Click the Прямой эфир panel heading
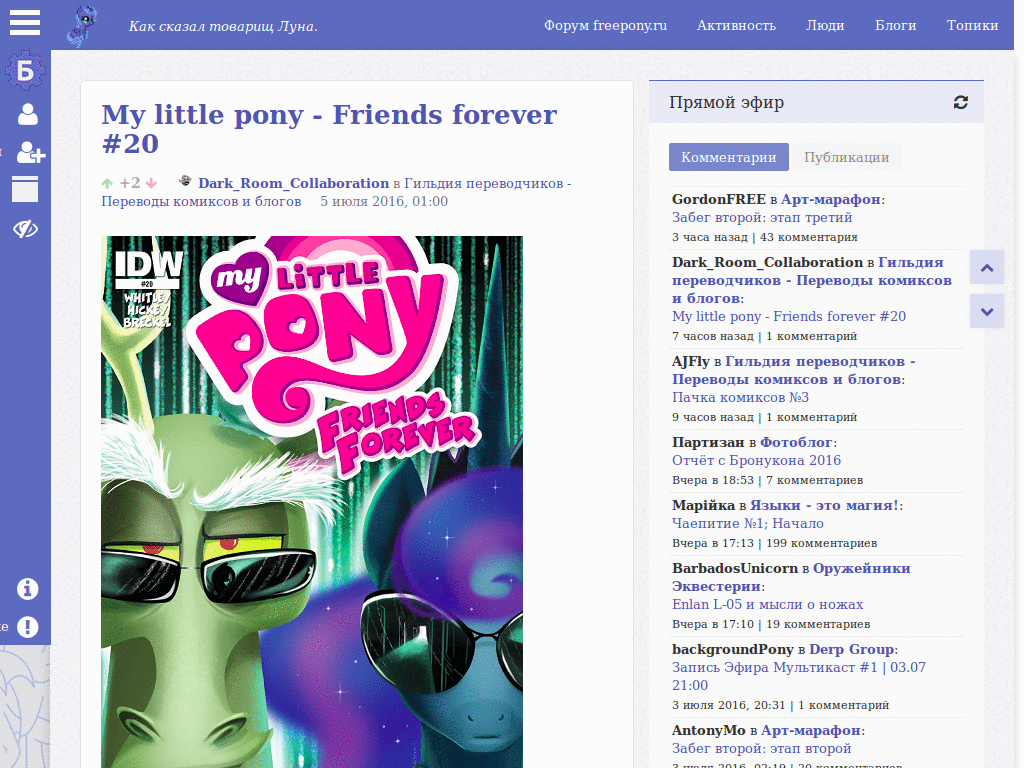Screen dimensions: 1024x768 726,103
